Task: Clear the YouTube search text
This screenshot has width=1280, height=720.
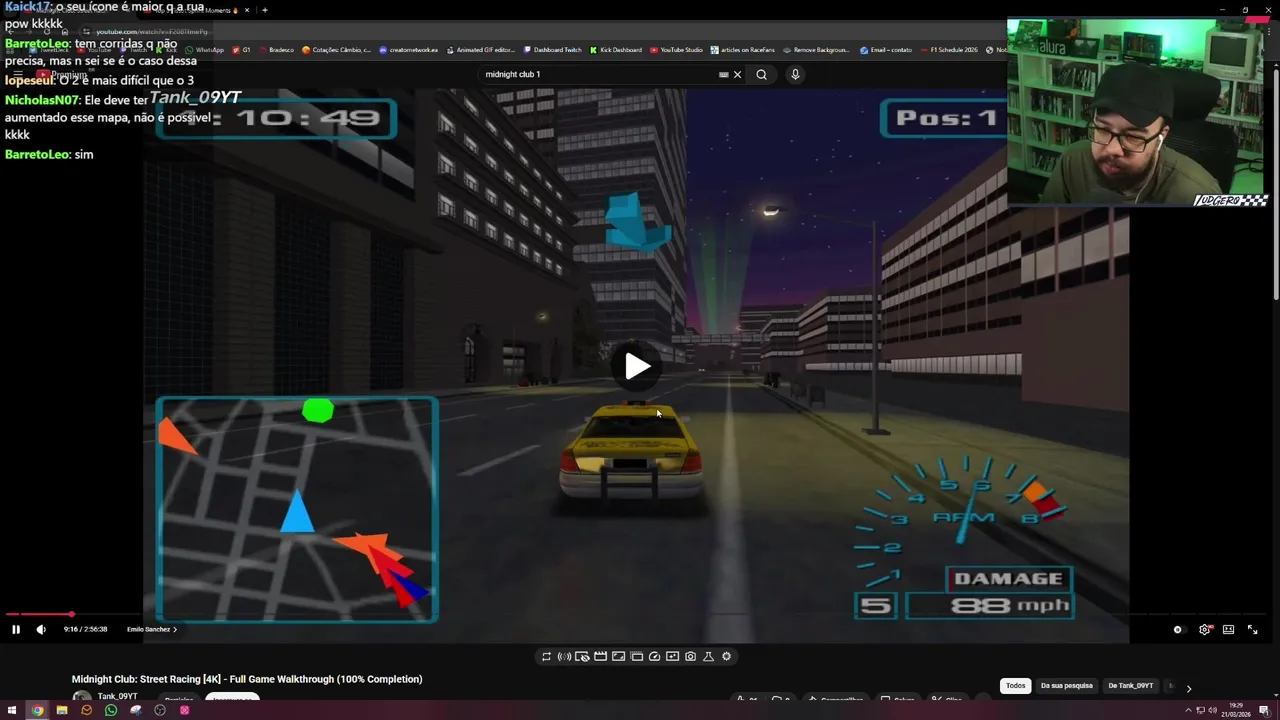Action: 738,74
